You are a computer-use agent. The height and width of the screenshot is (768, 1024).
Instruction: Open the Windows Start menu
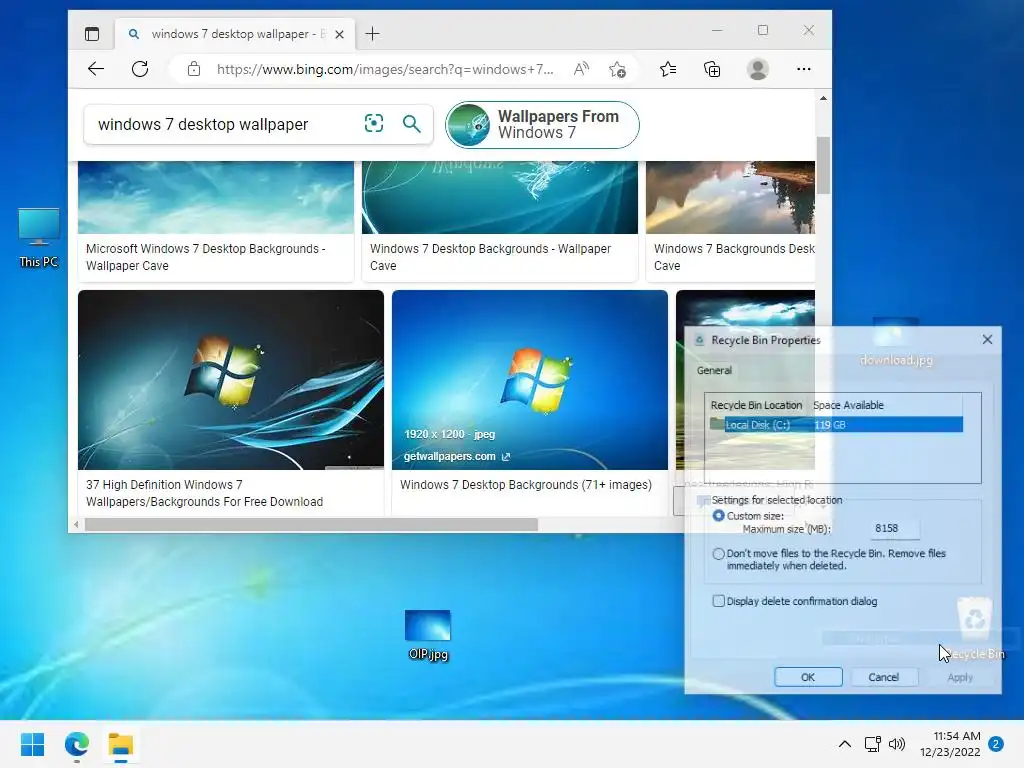33,744
